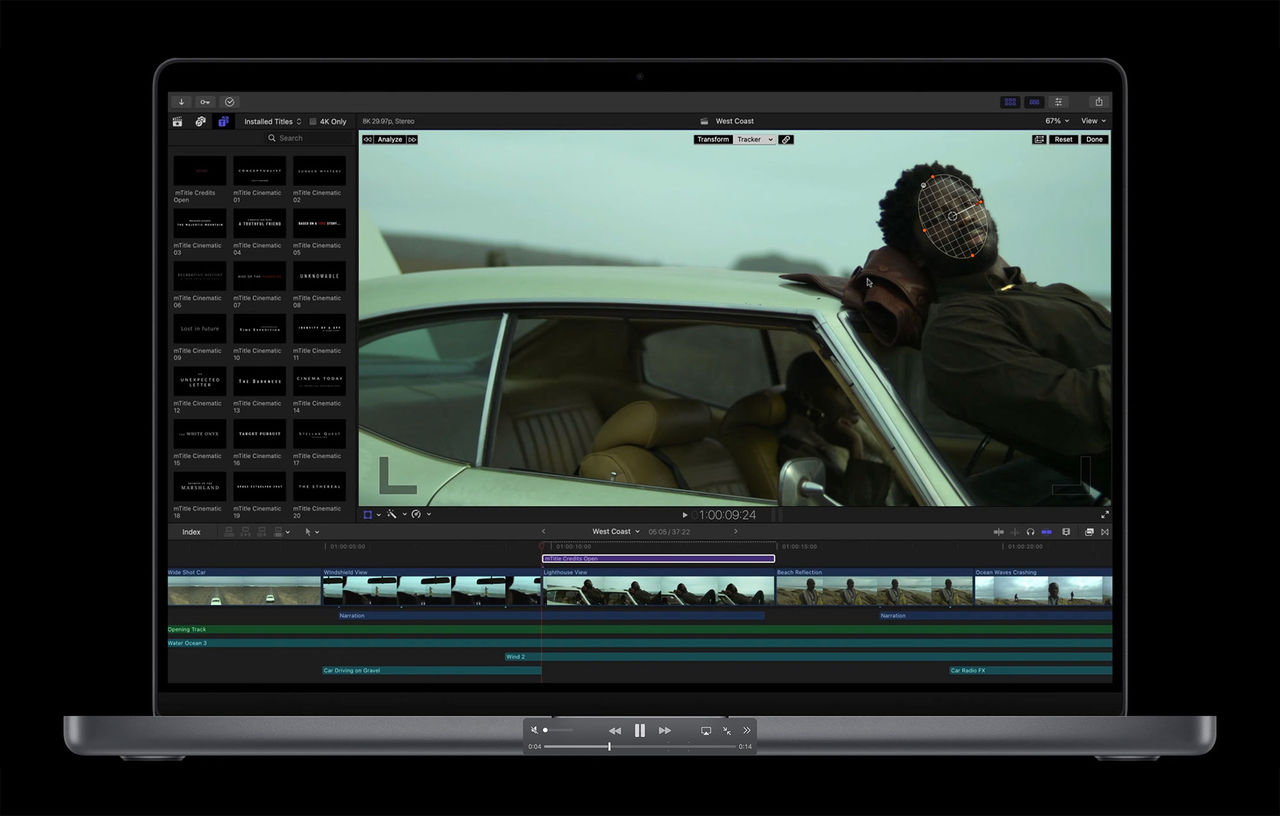Toggle audio skimming in the timeline
The width and height of the screenshot is (1280, 816).
click(x=1014, y=532)
